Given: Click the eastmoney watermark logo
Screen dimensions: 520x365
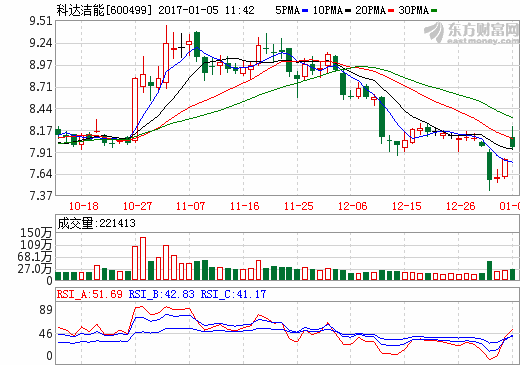Looking at the screenshot, I should point(472,33).
